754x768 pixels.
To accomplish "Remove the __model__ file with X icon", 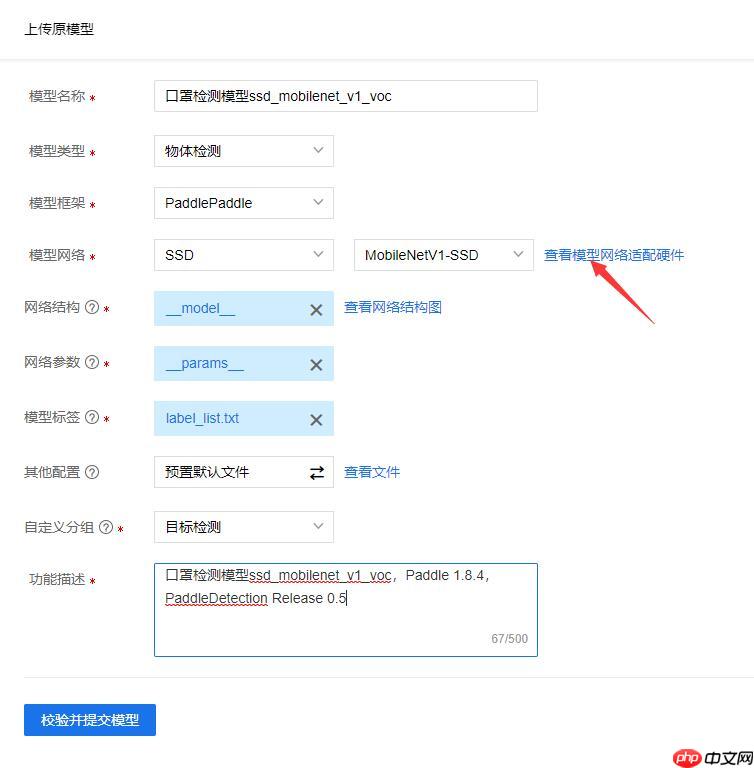I will [x=316, y=310].
